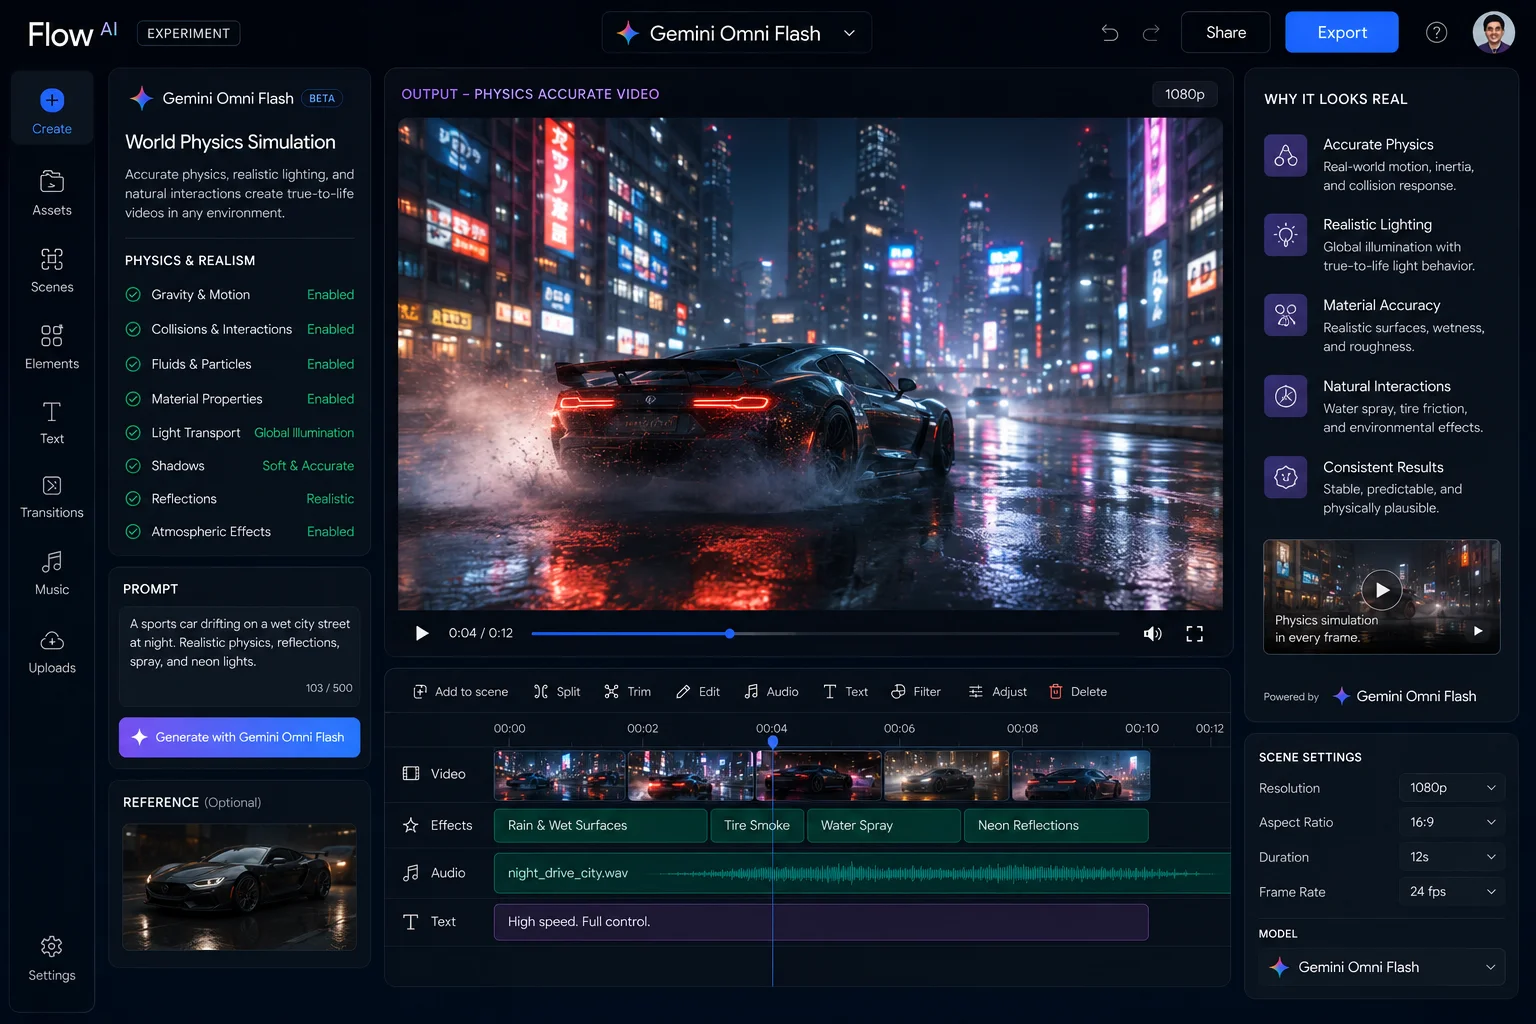Image resolution: width=1536 pixels, height=1024 pixels.
Task: Open the Create section in the sidebar
Action: 52,110
